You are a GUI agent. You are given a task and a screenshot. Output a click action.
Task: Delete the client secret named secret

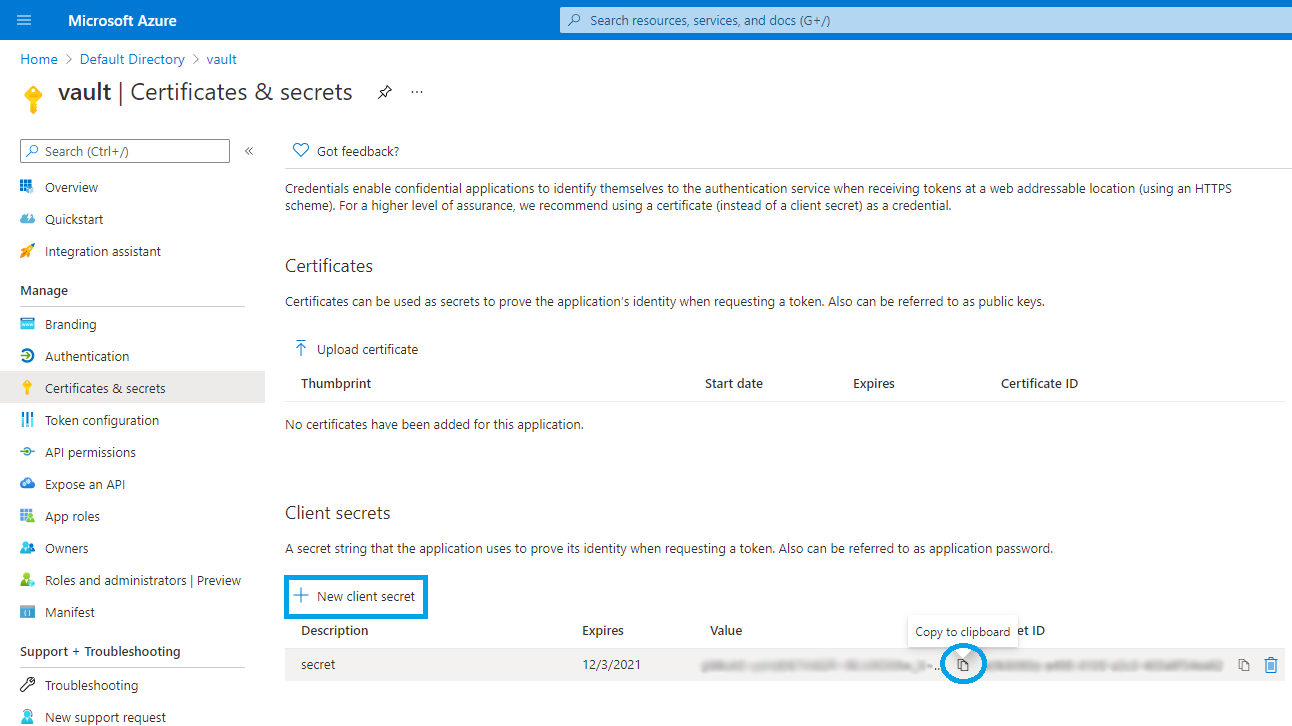tap(1271, 665)
